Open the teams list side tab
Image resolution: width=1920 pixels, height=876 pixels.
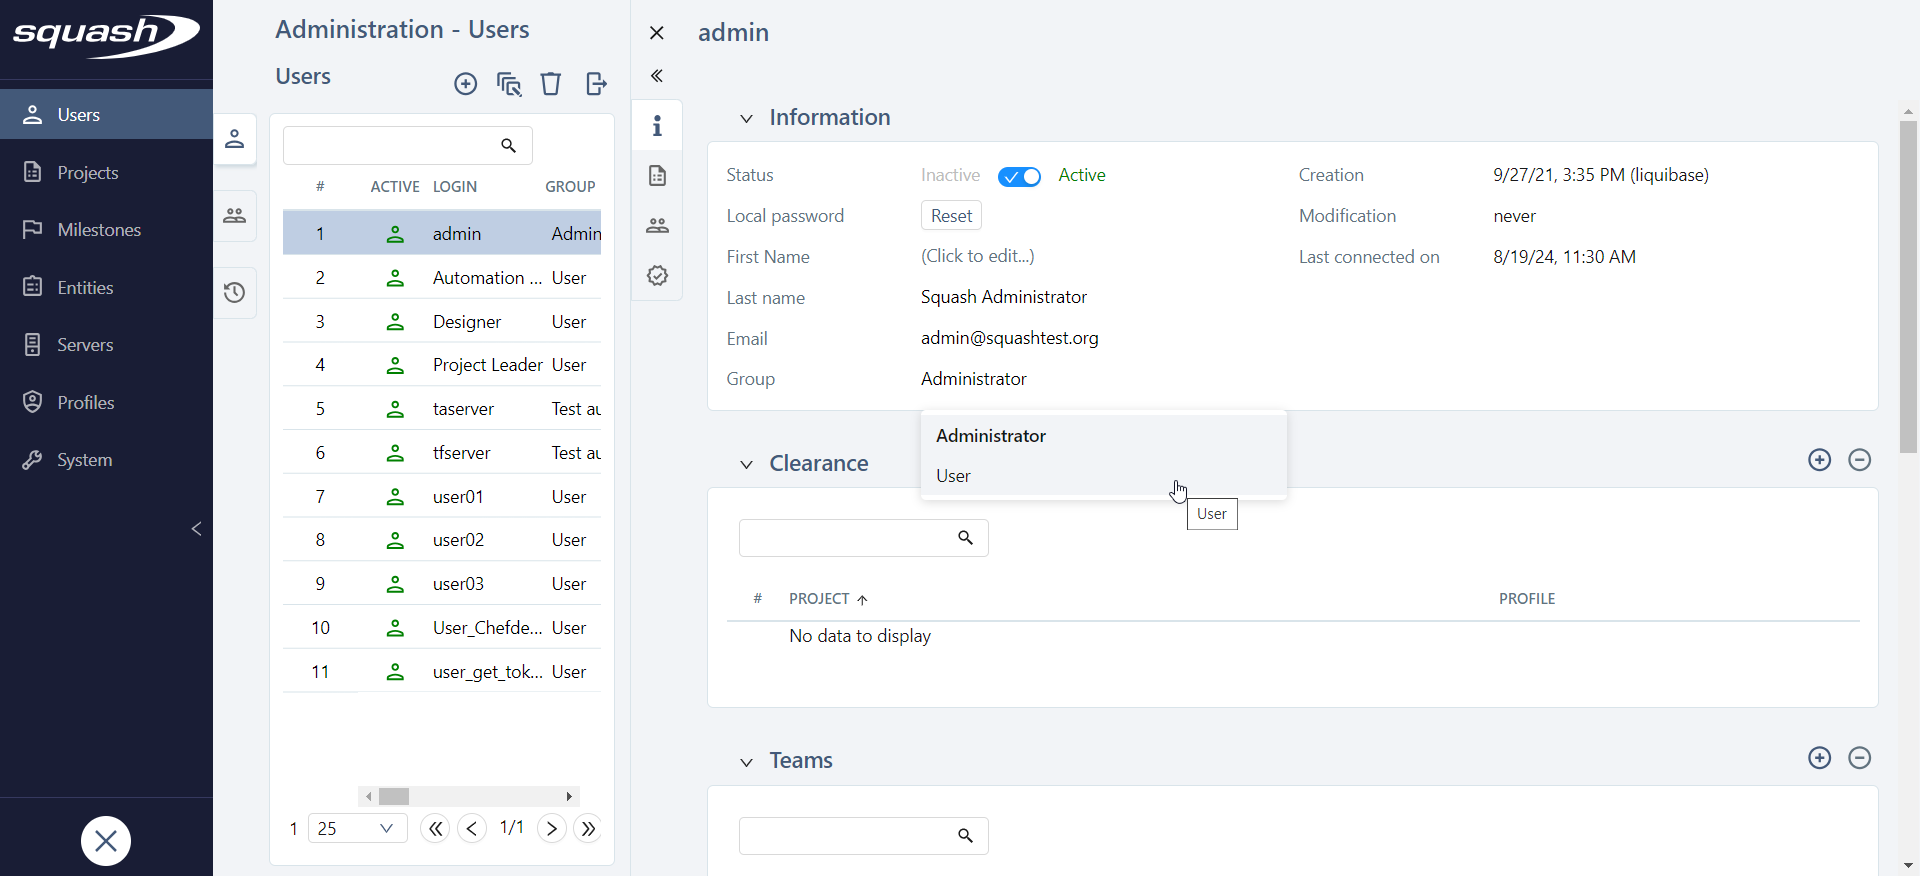pyautogui.click(x=235, y=216)
